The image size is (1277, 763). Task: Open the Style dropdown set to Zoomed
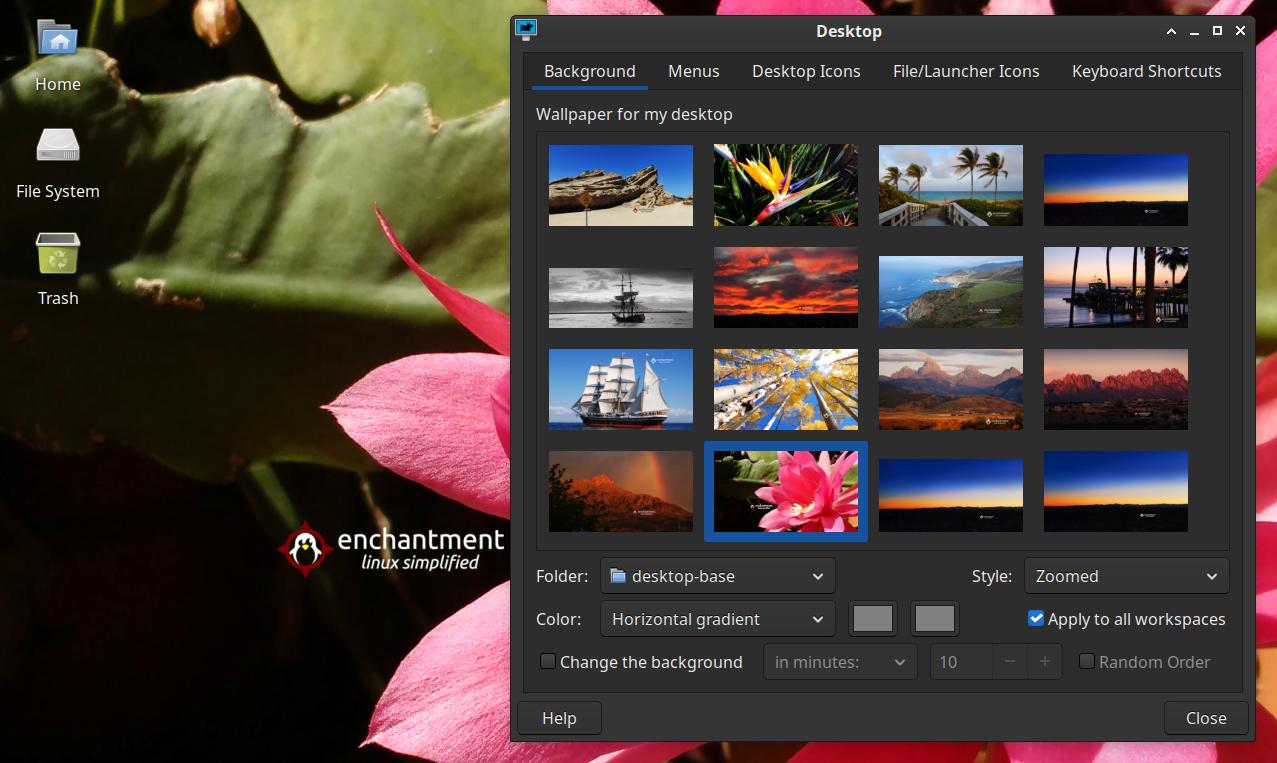tap(1127, 576)
